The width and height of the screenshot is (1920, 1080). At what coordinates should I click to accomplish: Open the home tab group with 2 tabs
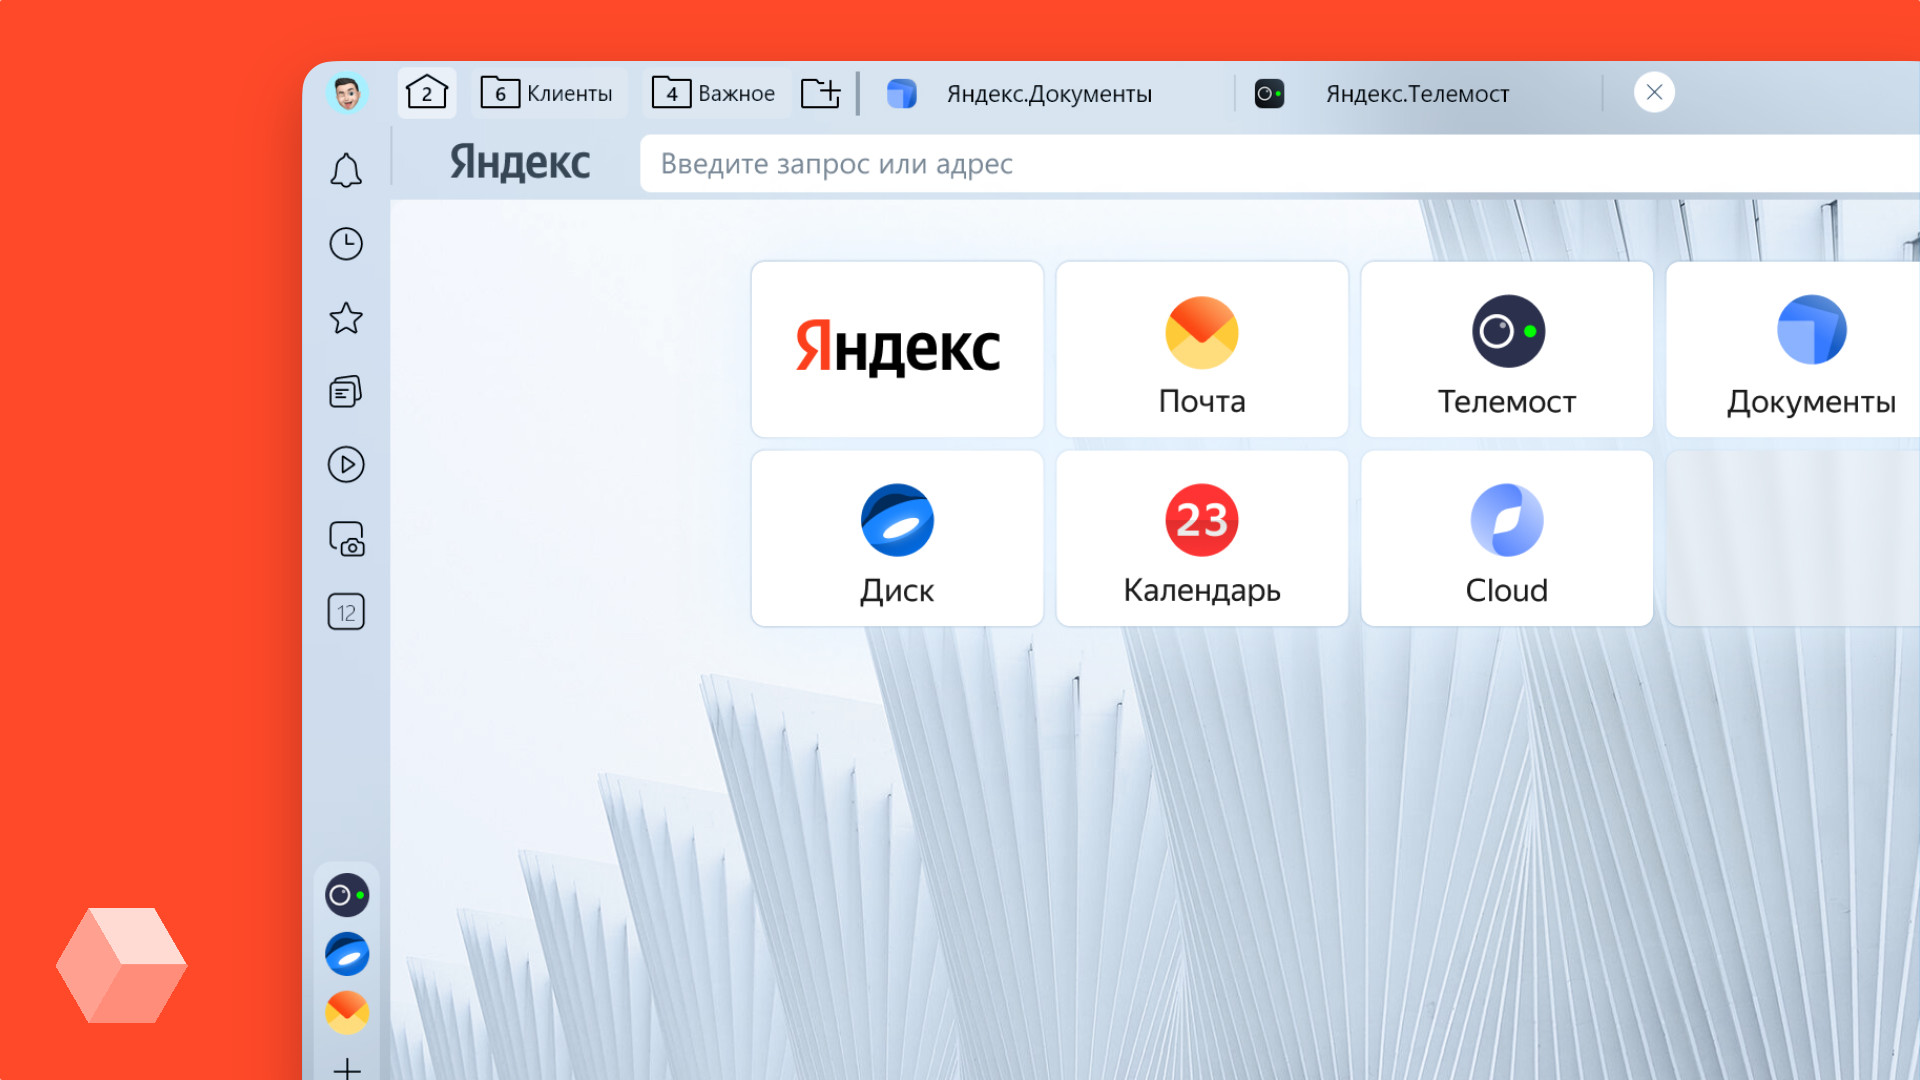(x=427, y=93)
